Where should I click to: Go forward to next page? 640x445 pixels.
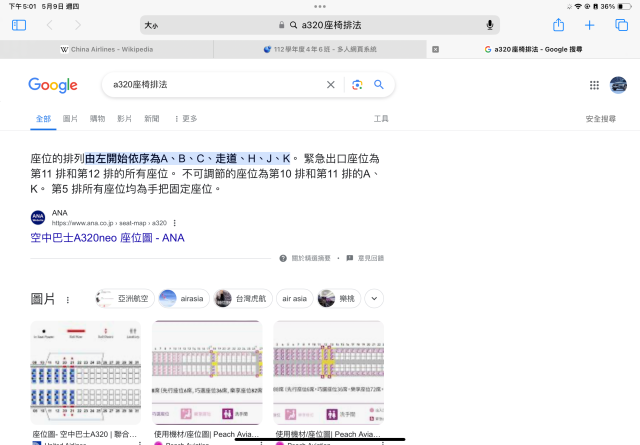[x=78, y=25]
